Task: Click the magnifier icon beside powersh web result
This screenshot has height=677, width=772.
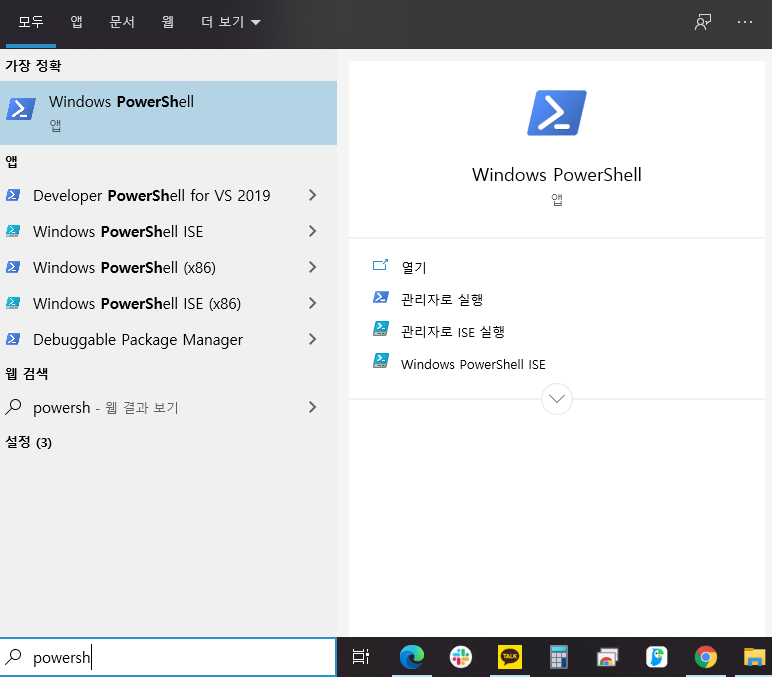Action: pyautogui.click(x=13, y=407)
